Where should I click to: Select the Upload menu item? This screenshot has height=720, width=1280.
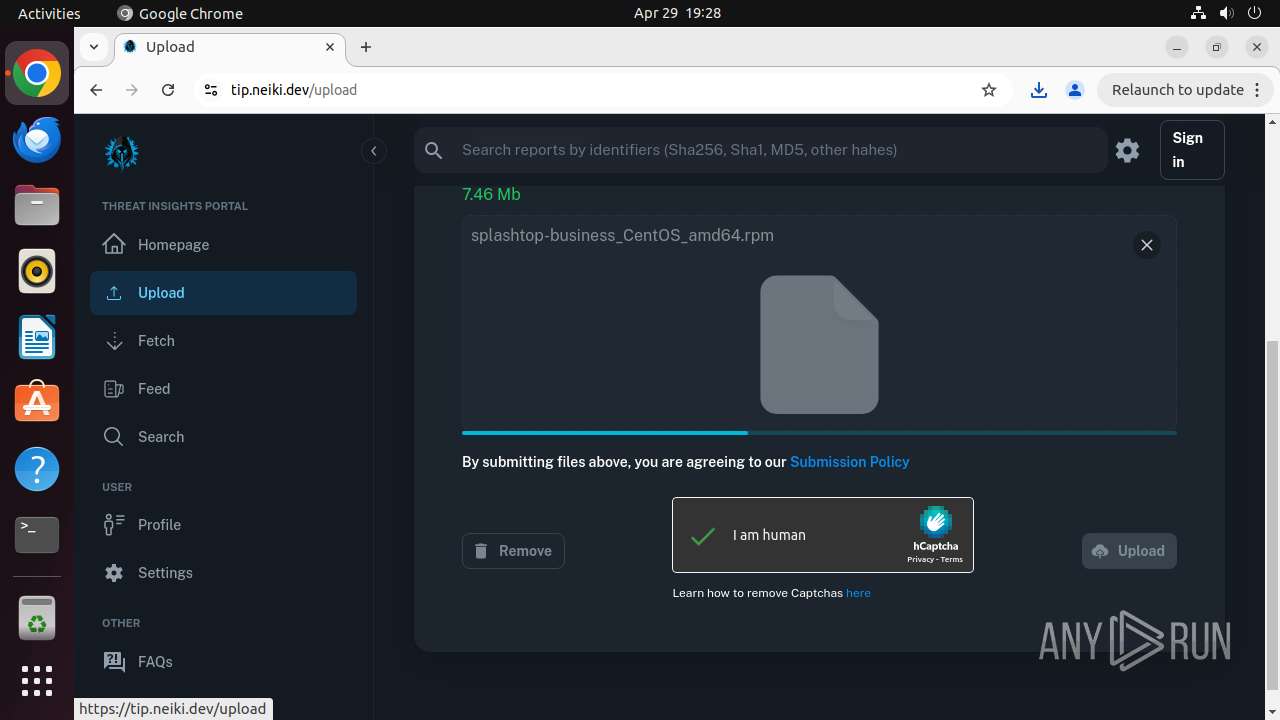point(223,293)
